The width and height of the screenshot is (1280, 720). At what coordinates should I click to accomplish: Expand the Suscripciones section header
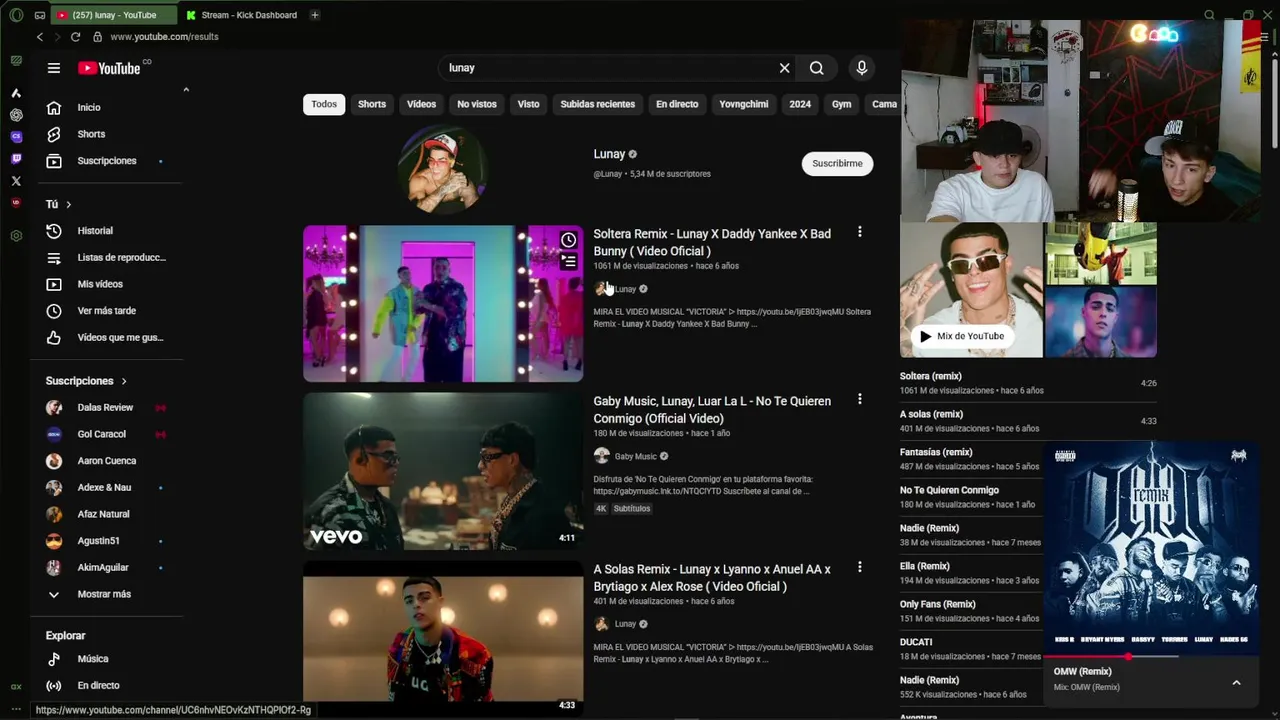(86, 381)
